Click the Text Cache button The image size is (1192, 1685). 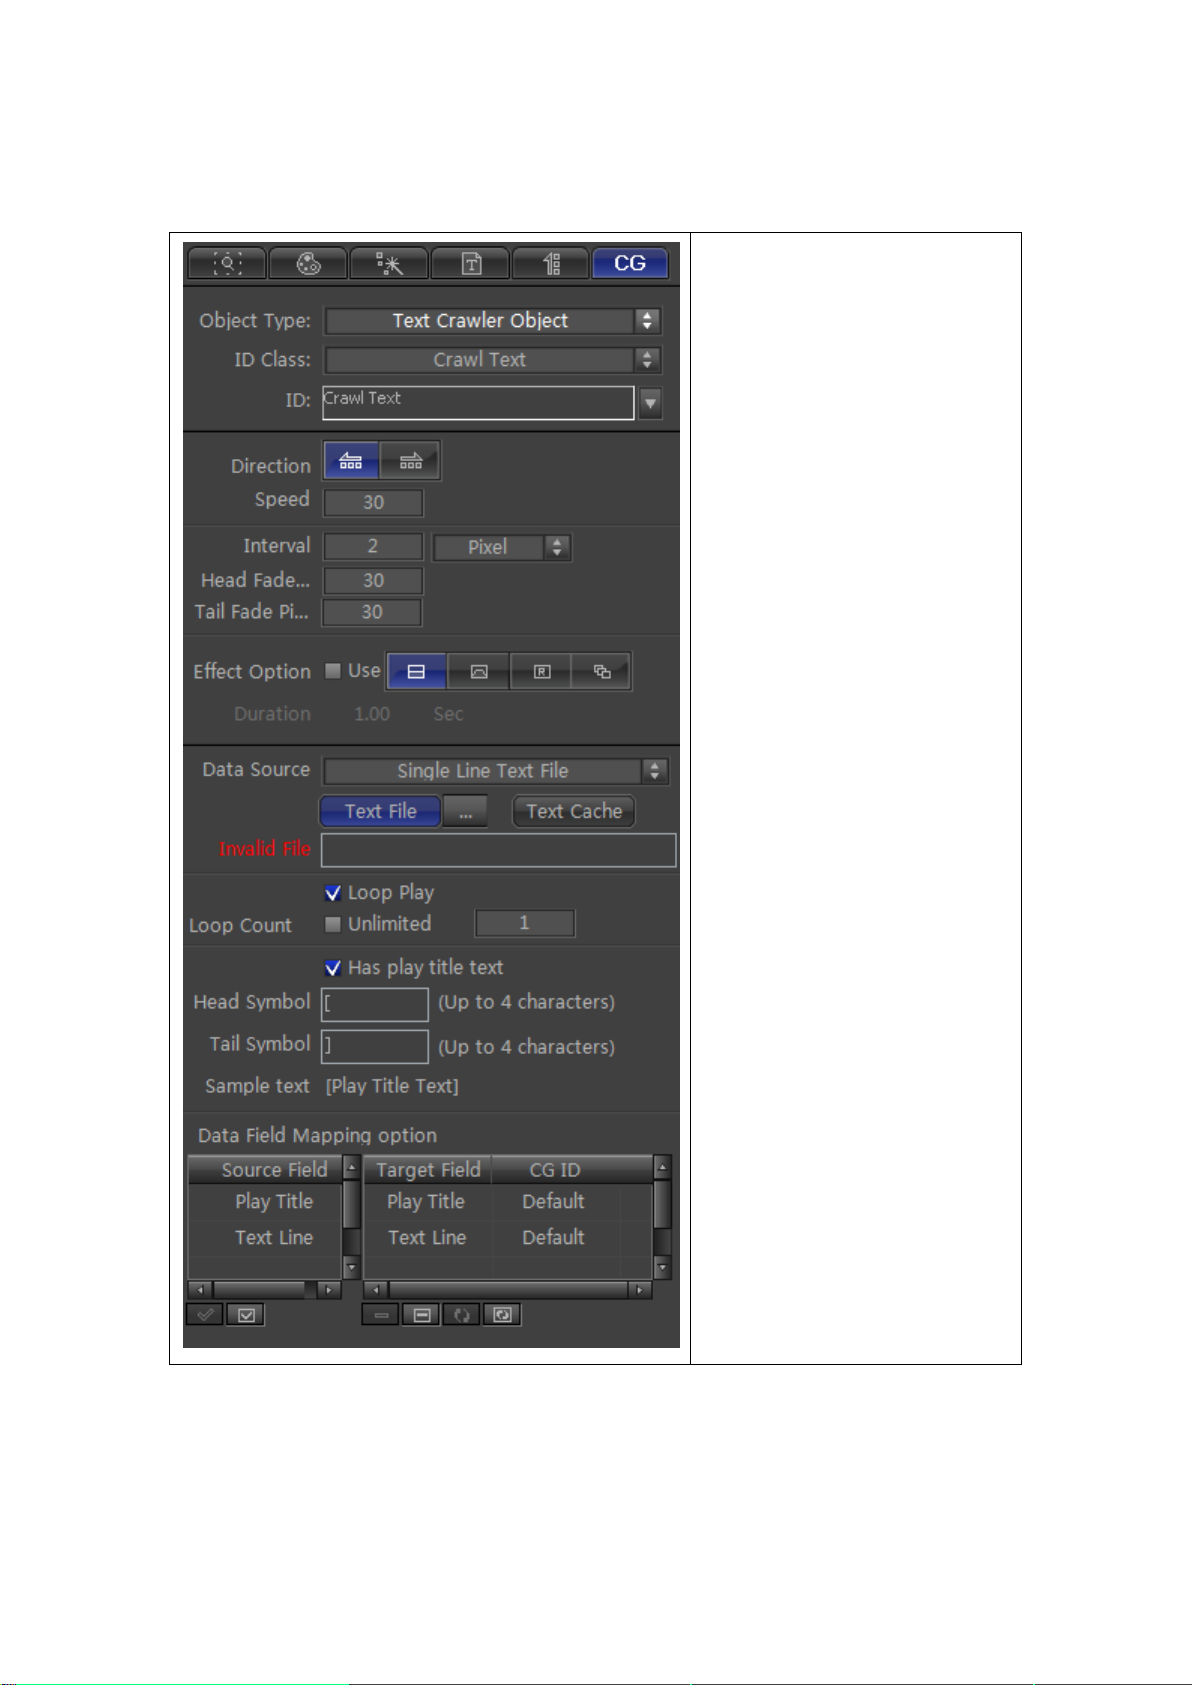click(x=574, y=811)
